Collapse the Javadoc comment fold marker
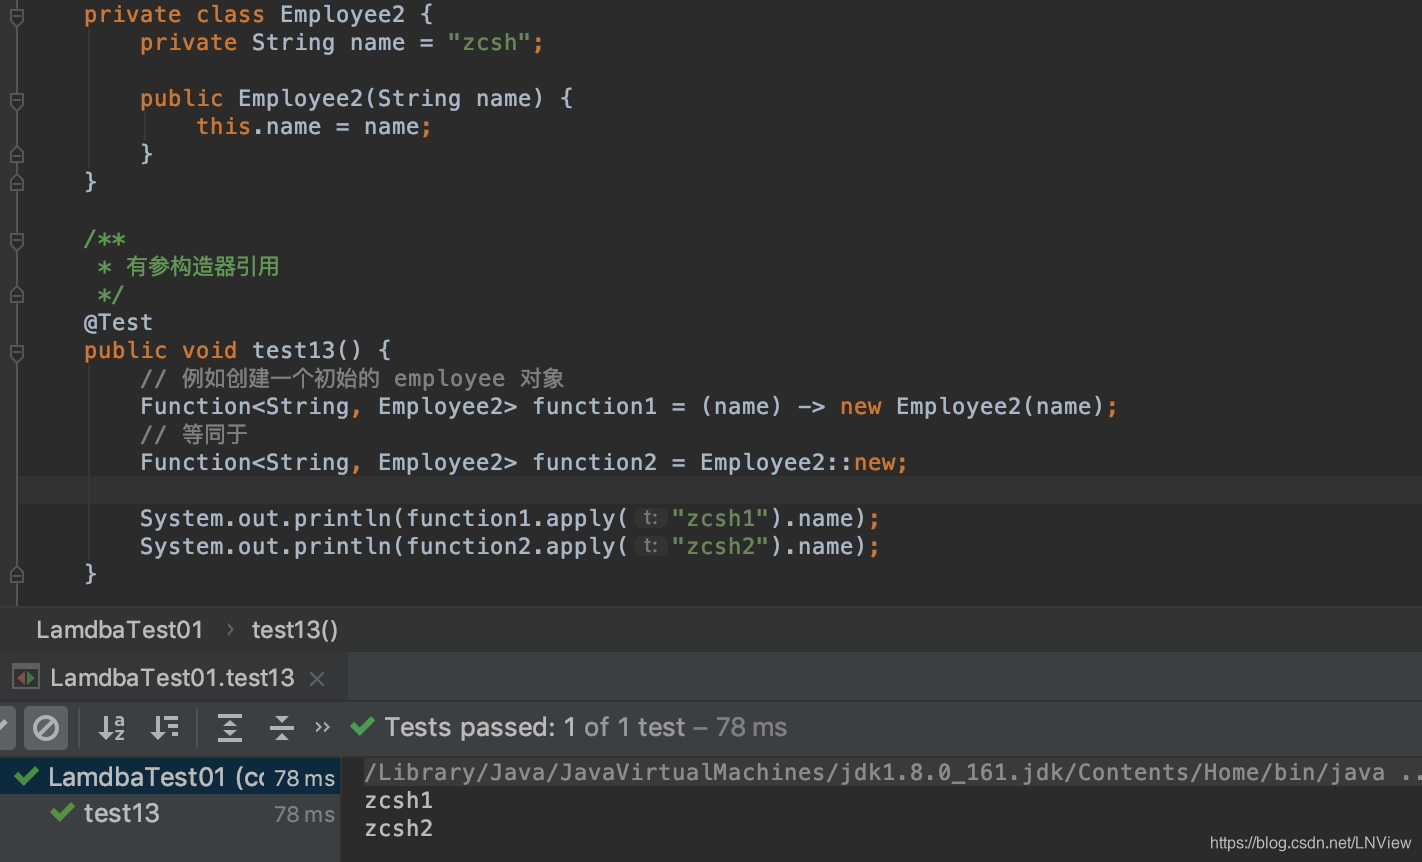The image size is (1422, 862). coord(16,240)
